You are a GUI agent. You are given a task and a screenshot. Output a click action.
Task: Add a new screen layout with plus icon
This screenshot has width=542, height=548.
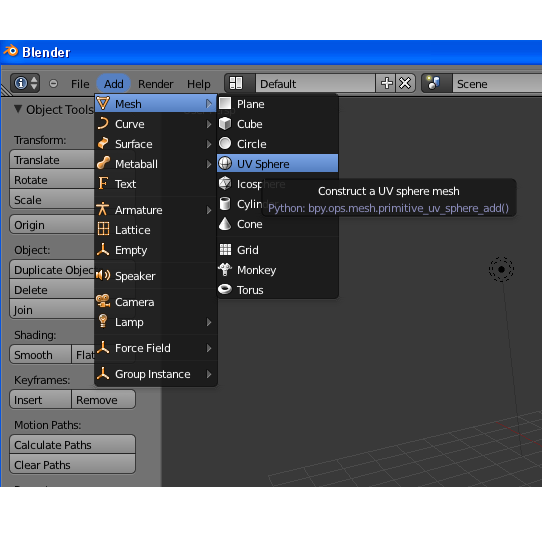386,84
